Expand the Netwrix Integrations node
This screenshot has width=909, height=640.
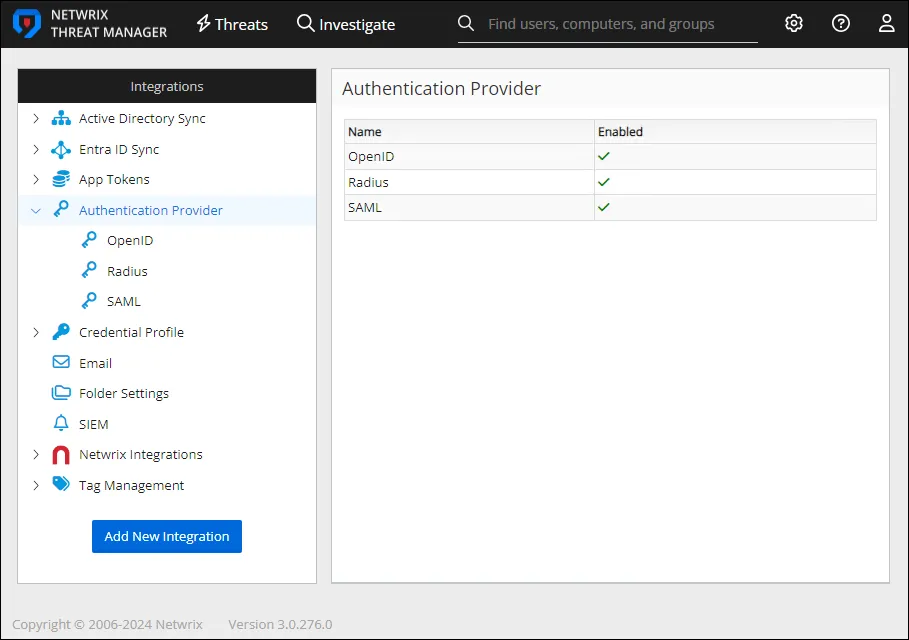[x=36, y=454]
